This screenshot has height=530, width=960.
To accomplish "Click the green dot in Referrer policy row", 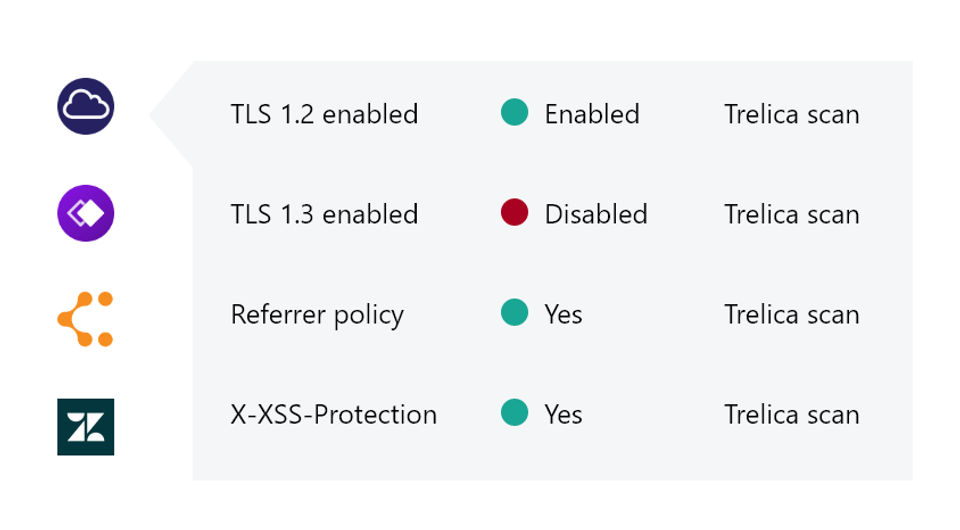I will 514,313.
